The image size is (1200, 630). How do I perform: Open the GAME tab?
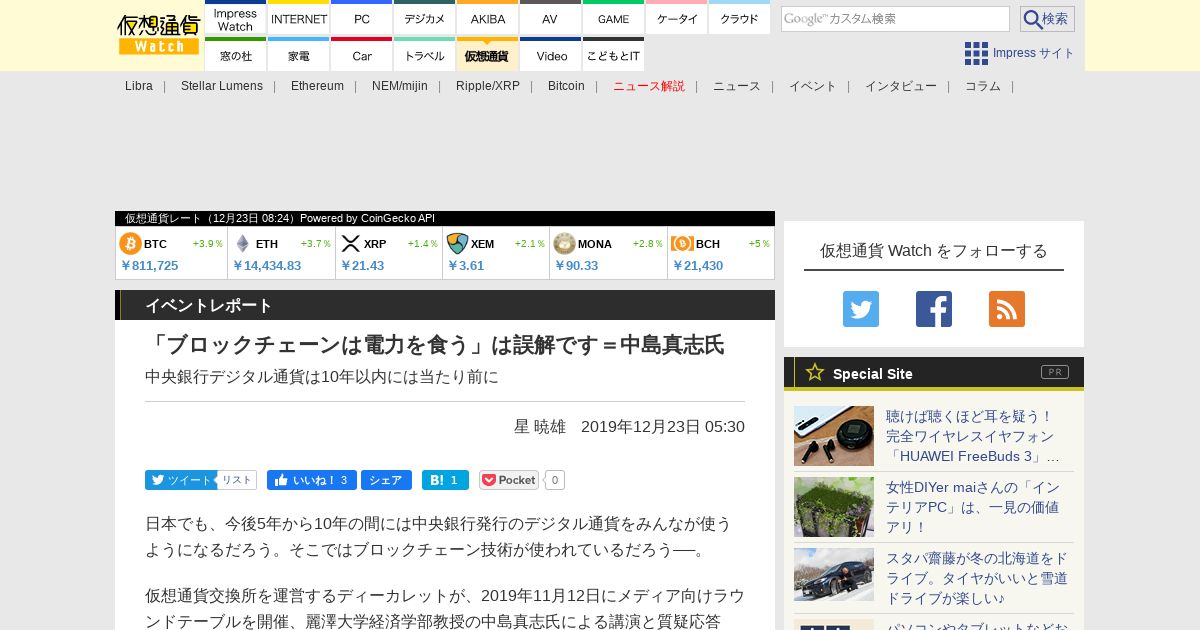[613, 19]
